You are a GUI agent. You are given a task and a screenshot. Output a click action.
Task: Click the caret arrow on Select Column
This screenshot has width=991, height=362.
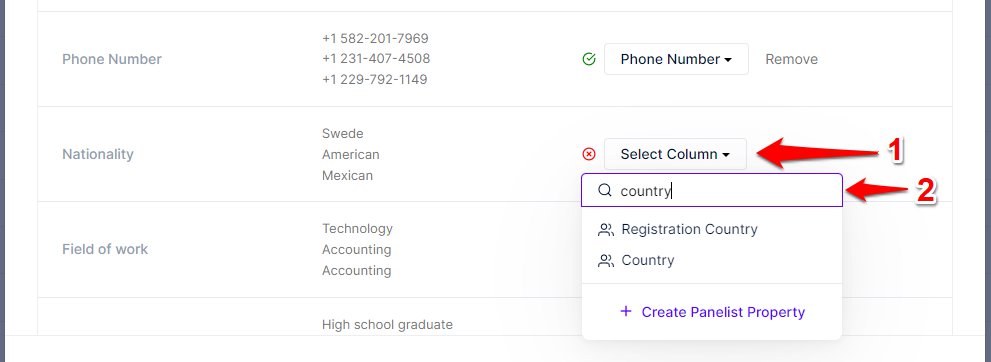click(x=726, y=155)
